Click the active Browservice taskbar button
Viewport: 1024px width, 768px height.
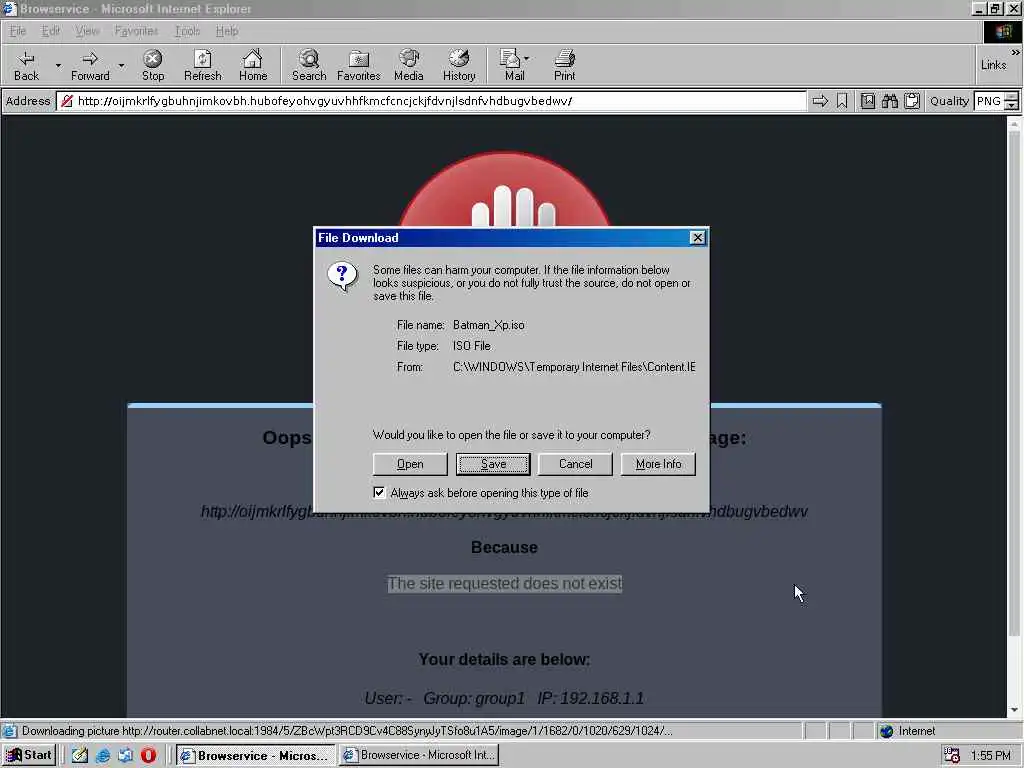point(255,756)
